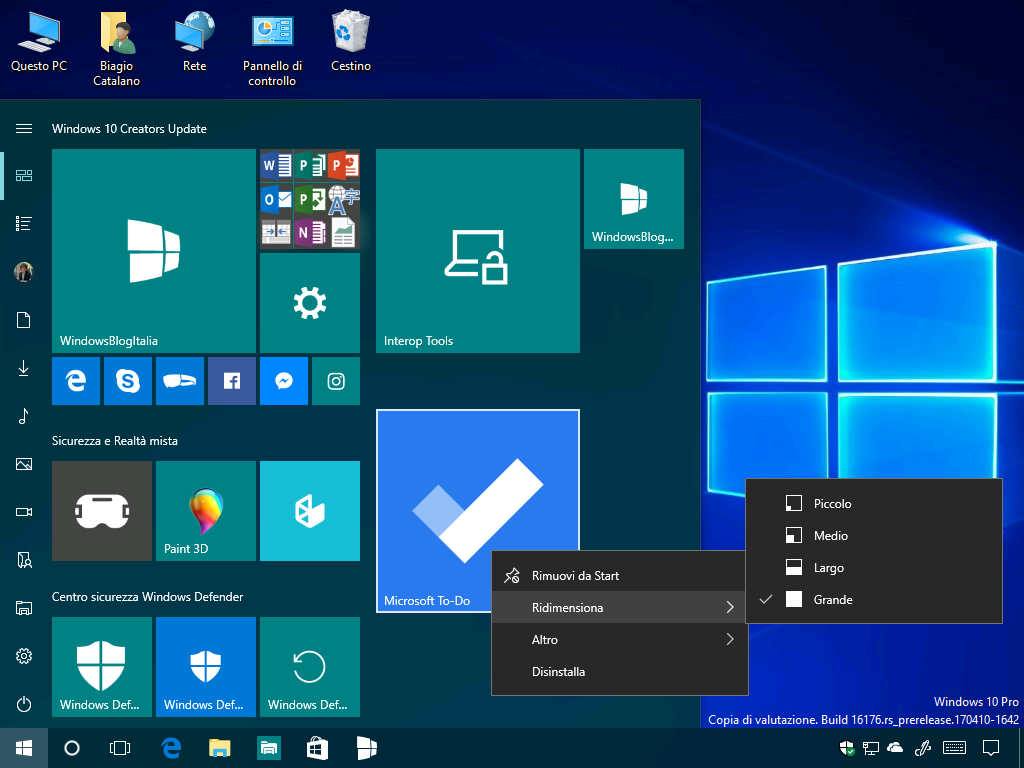The image size is (1024, 768).
Task: Open the Biagio Catalano desktop folder
Action: pos(116,49)
